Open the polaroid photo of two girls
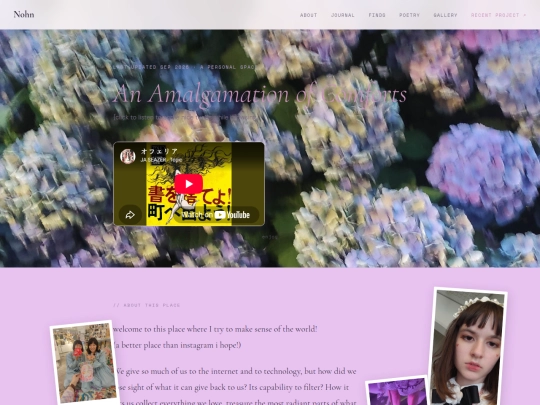This screenshot has height=405, width=540. pos(84,362)
